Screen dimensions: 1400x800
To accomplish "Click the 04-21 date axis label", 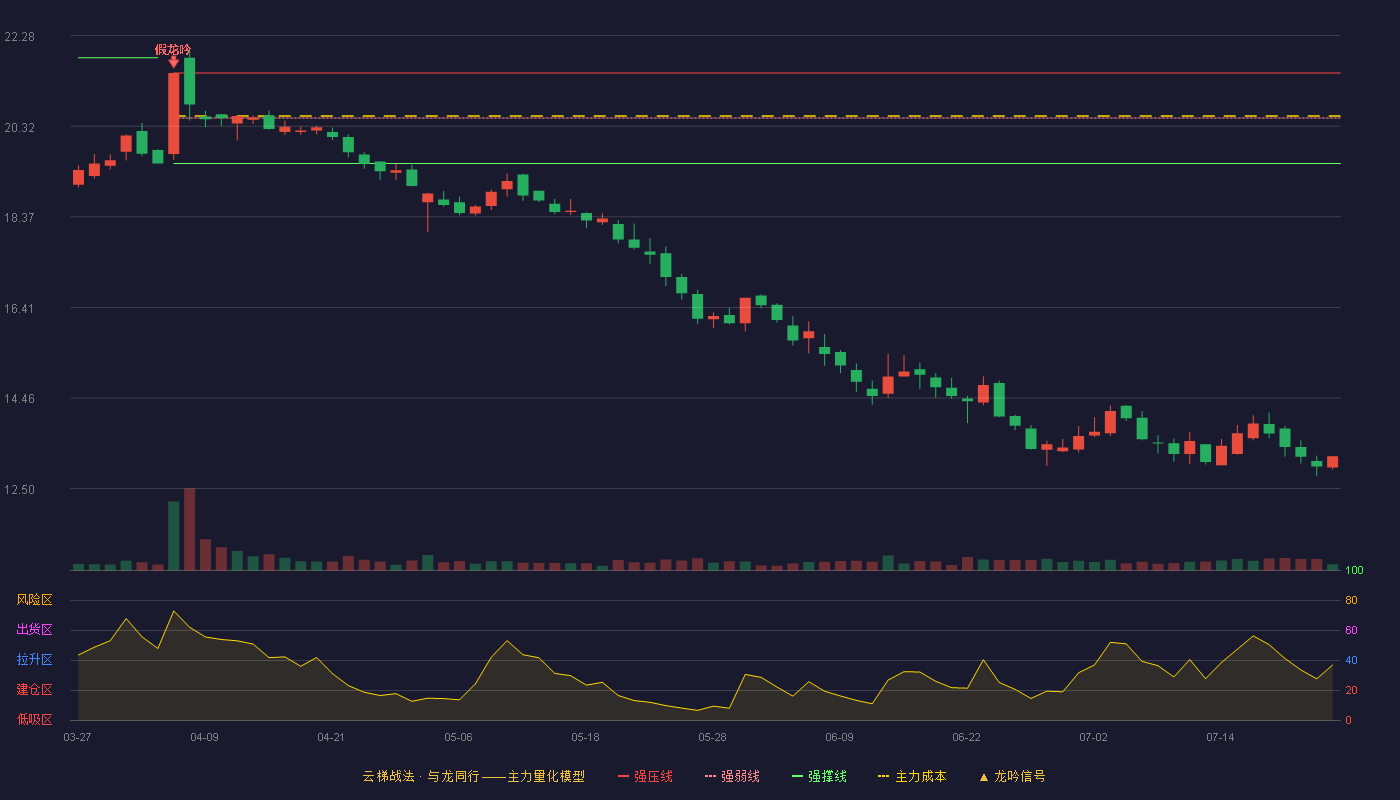I will (331, 737).
